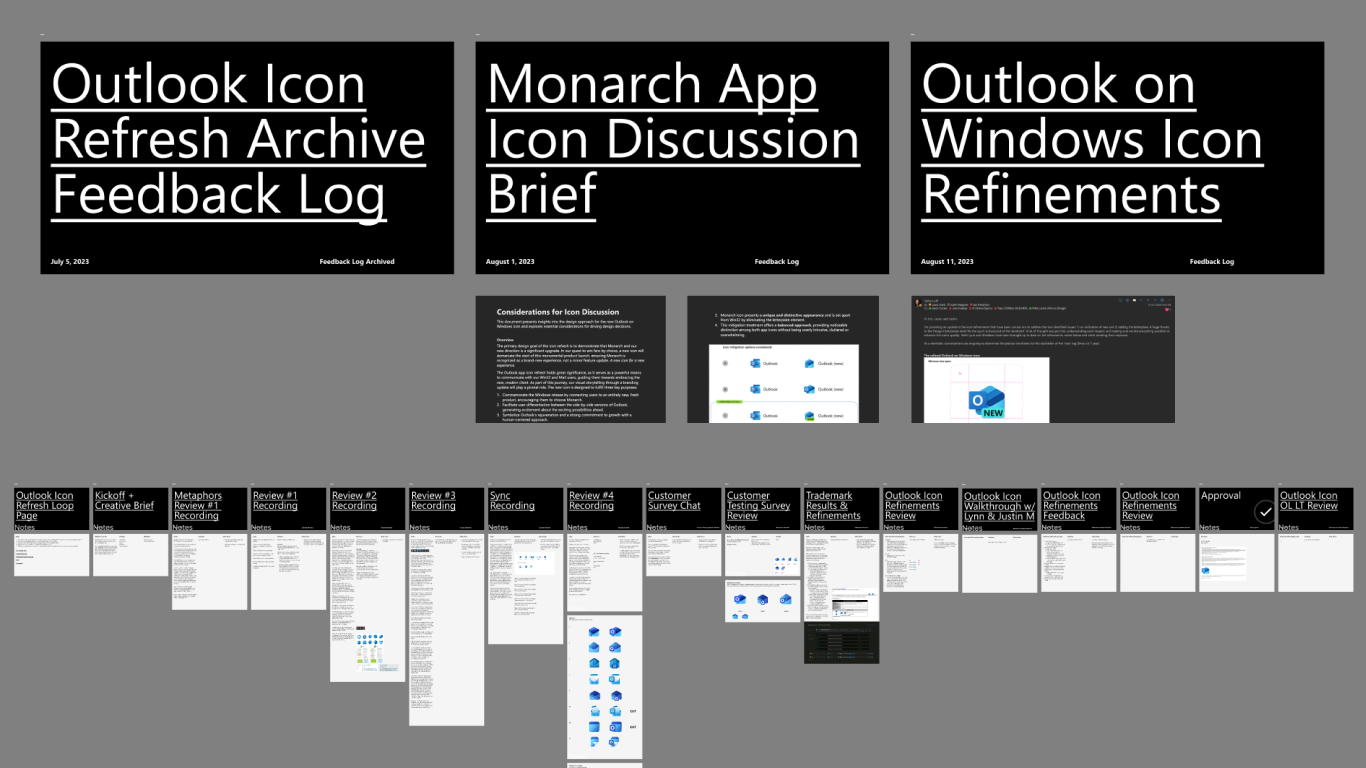Screen dimensions: 1366x768
Task: Click the July 5, 2023 date label
Action: click(70, 262)
